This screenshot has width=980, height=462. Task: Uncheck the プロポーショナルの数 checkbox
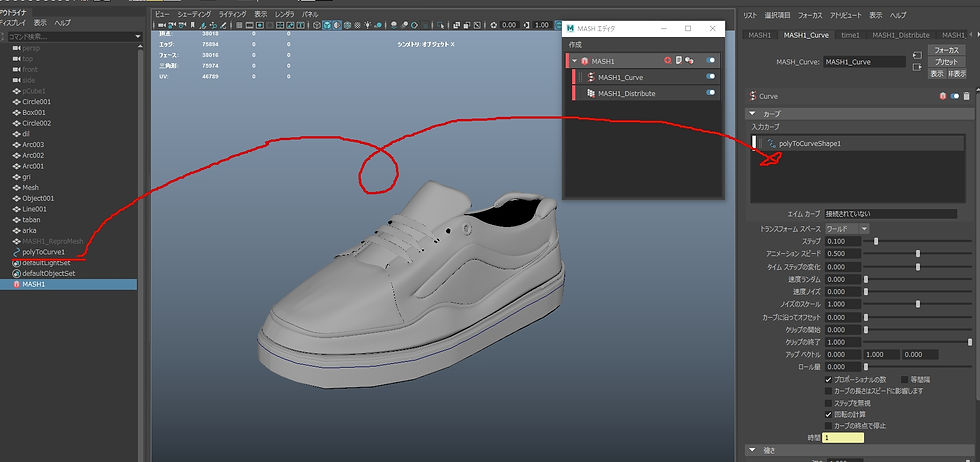point(829,379)
